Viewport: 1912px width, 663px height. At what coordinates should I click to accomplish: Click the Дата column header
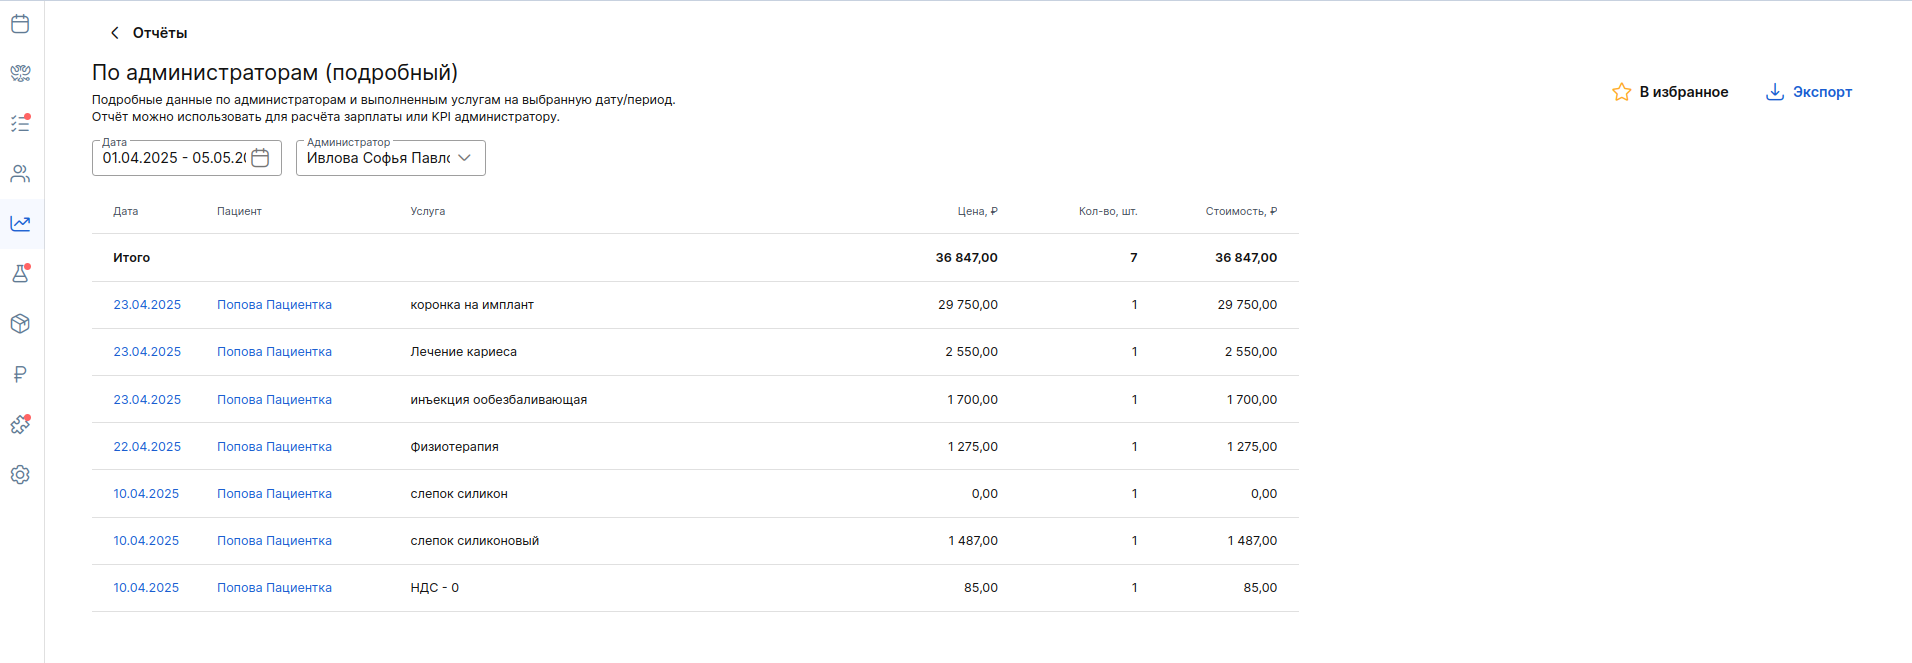pos(126,212)
